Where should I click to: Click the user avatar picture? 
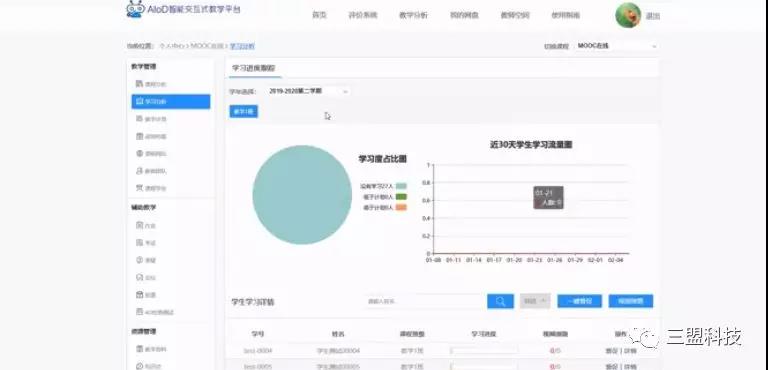click(x=628, y=15)
